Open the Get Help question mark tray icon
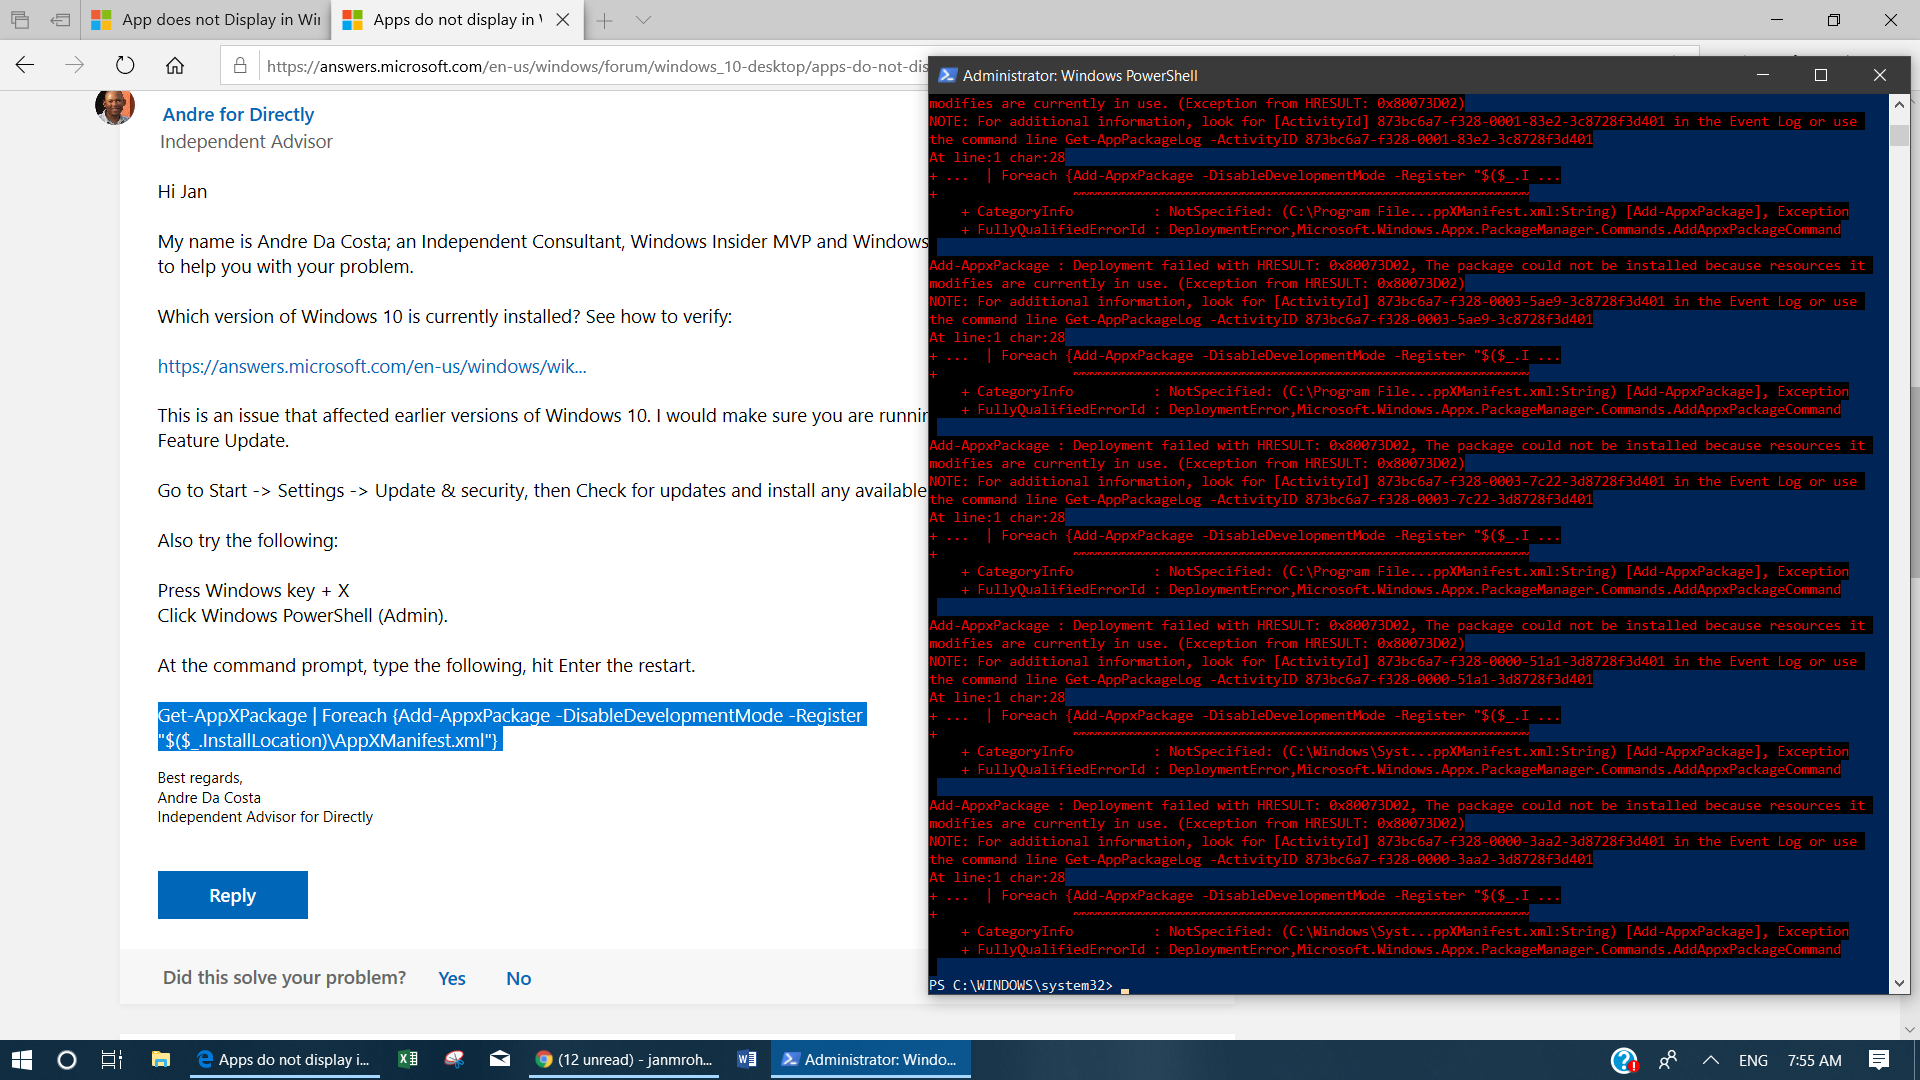The height and width of the screenshot is (1080, 1920). (x=1624, y=1060)
